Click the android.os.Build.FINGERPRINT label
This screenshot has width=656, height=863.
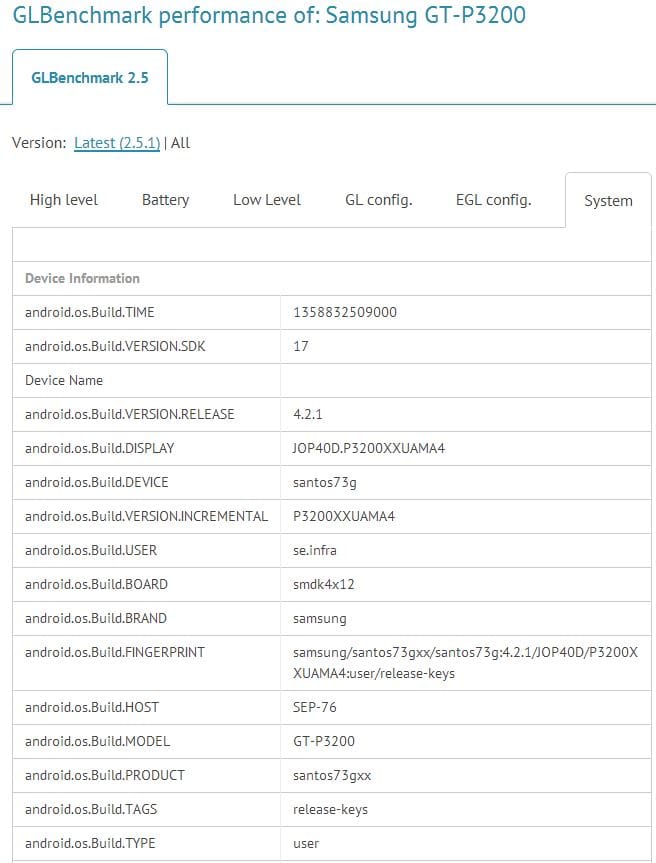pos(114,652)
